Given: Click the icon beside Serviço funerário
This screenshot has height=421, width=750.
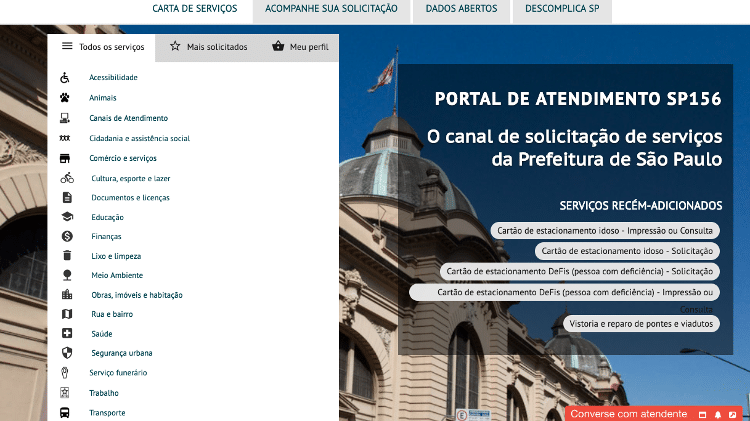Looking at the screenshot, I should coord(65,373).
